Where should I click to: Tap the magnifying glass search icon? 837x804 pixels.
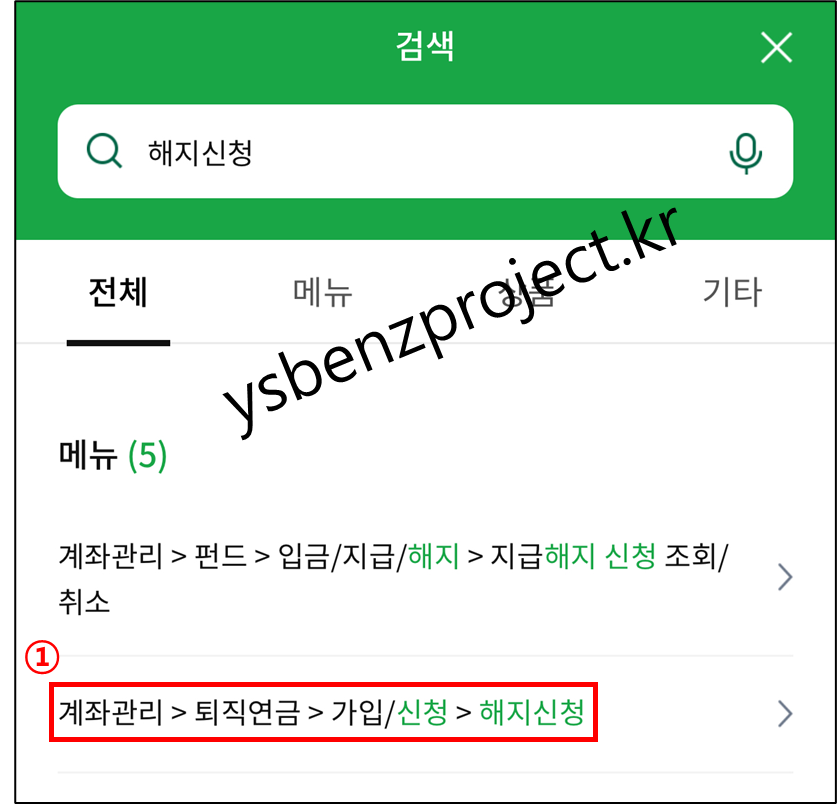coord(104,151)
